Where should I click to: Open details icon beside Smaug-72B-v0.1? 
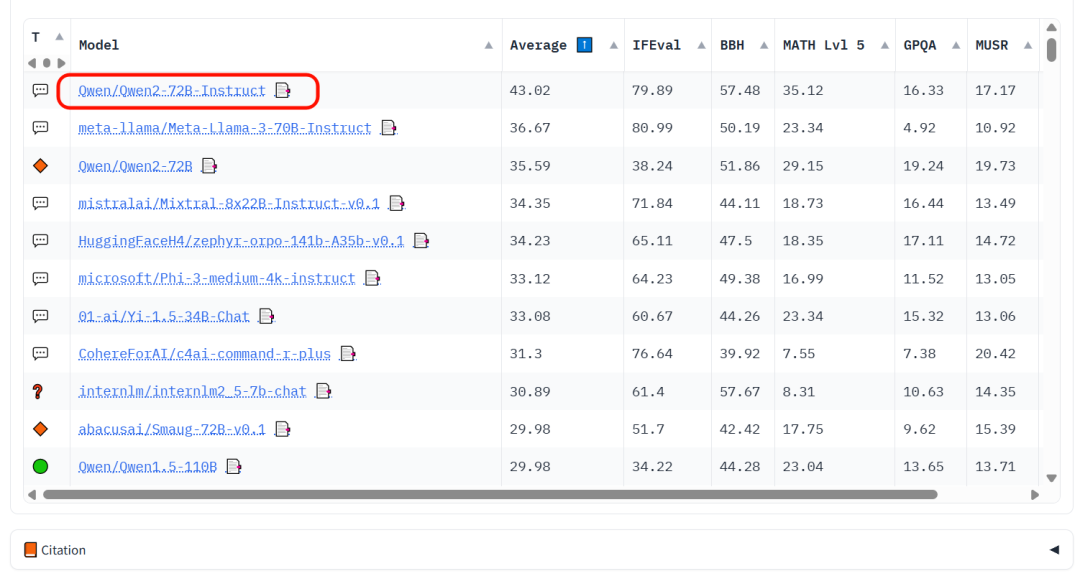pyautogui.click(x=282, y=429)
